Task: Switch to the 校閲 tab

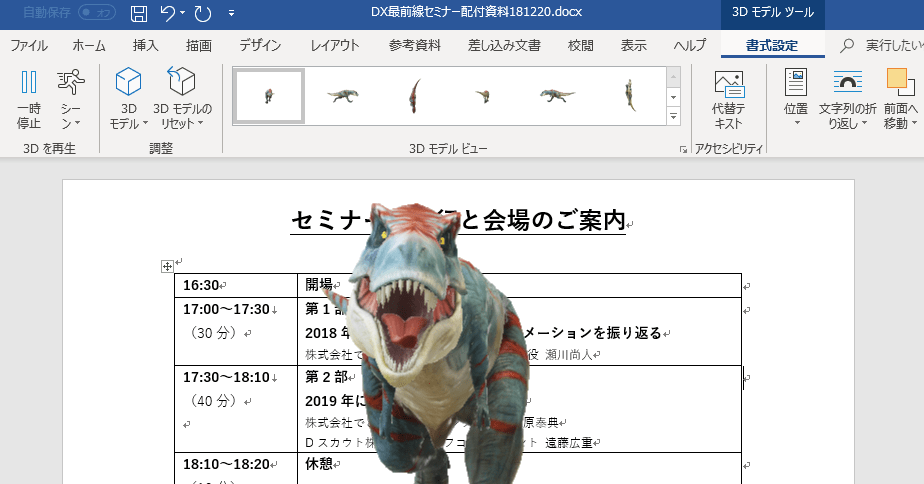Action: (580, 45)
